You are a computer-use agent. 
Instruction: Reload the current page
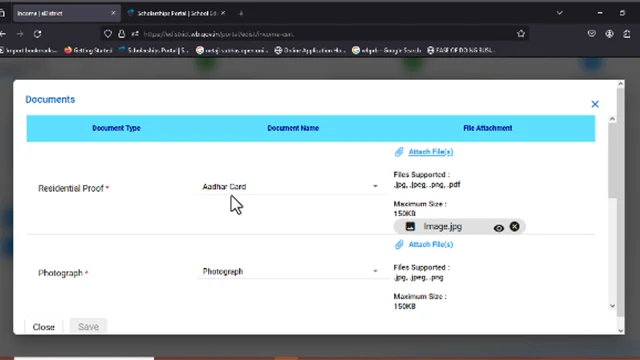point(38,34)
